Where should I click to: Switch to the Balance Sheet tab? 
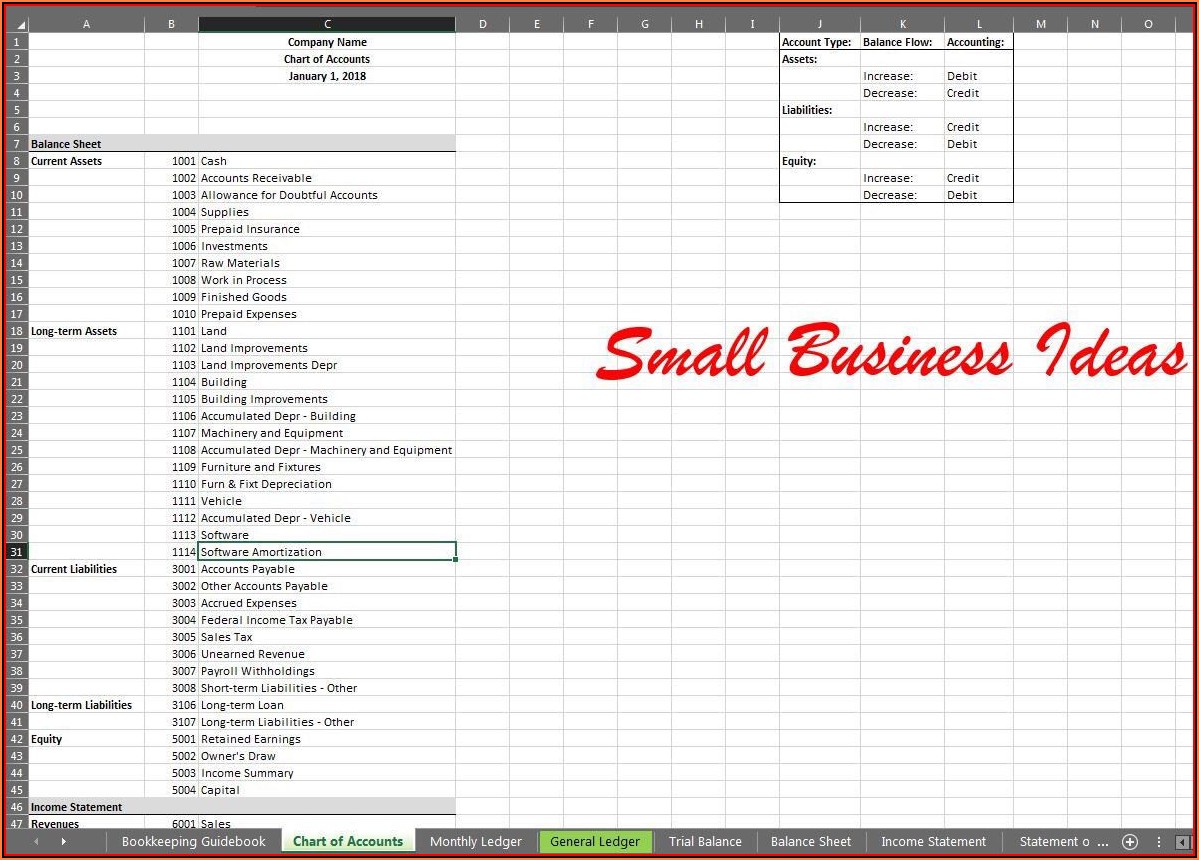(x=810, y=842)
